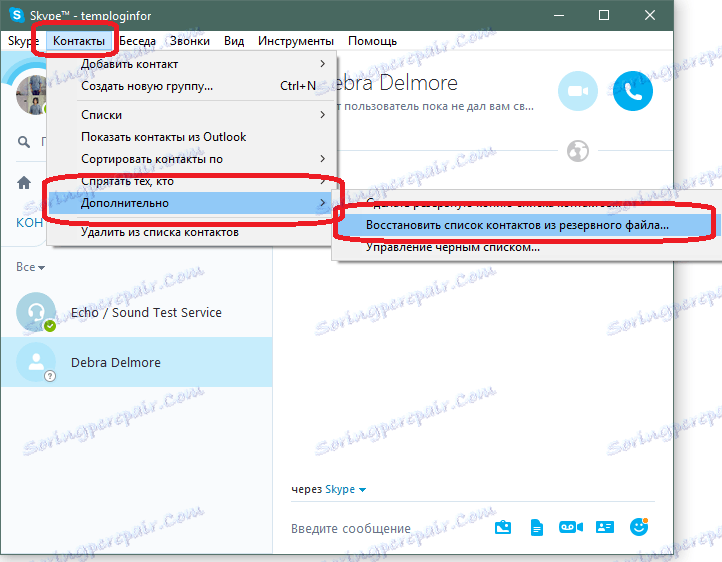Send a photo using the picture icon
The image size is (722, 562).
tap(503, 527)
